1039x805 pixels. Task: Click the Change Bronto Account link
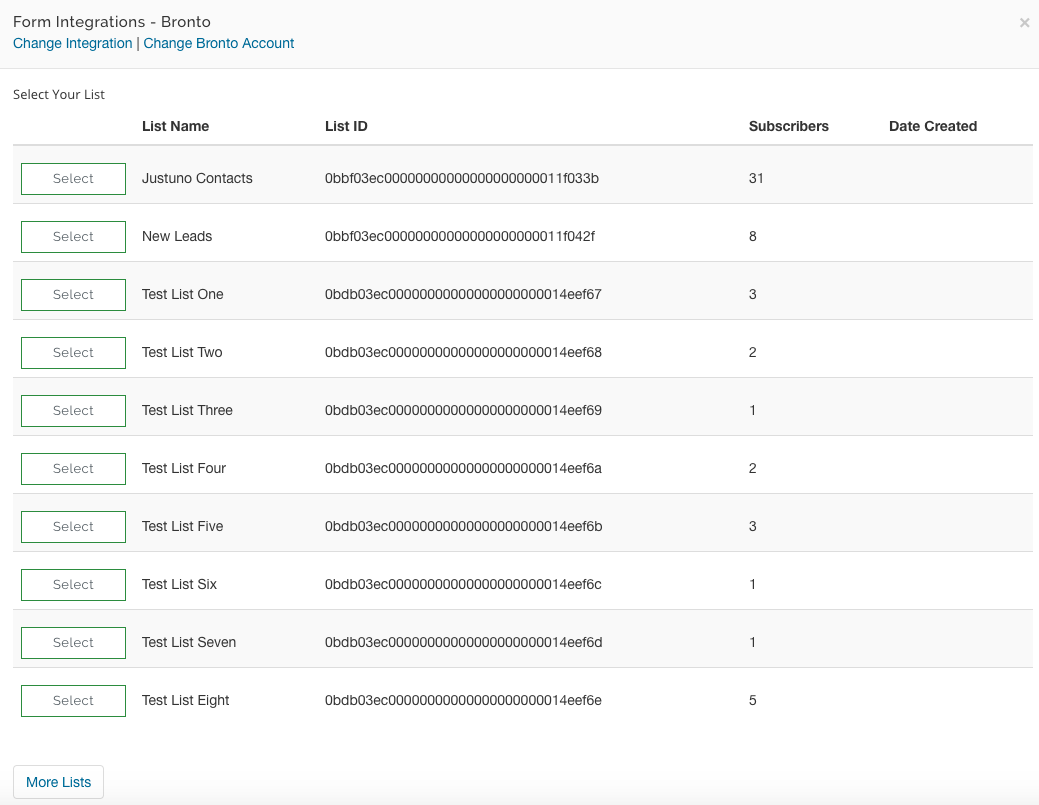click(219, 43)
